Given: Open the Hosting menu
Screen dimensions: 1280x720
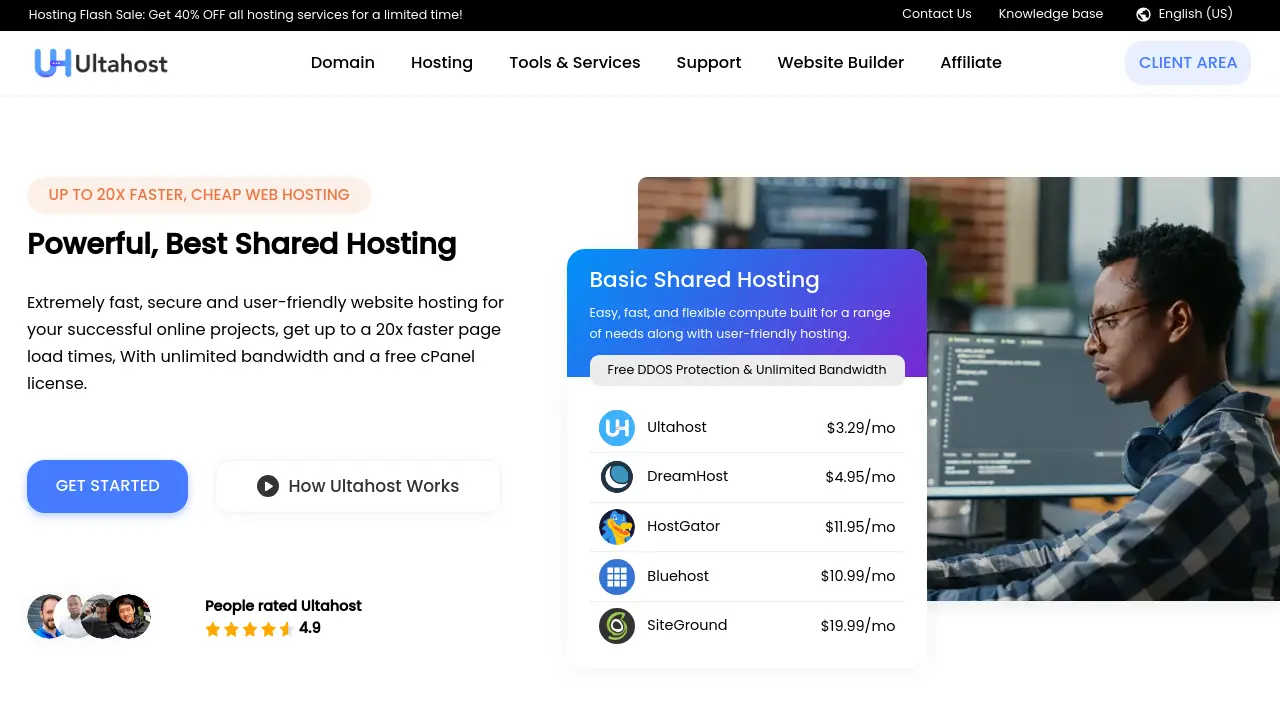Looking at the screenshot, I should (442, 62).
